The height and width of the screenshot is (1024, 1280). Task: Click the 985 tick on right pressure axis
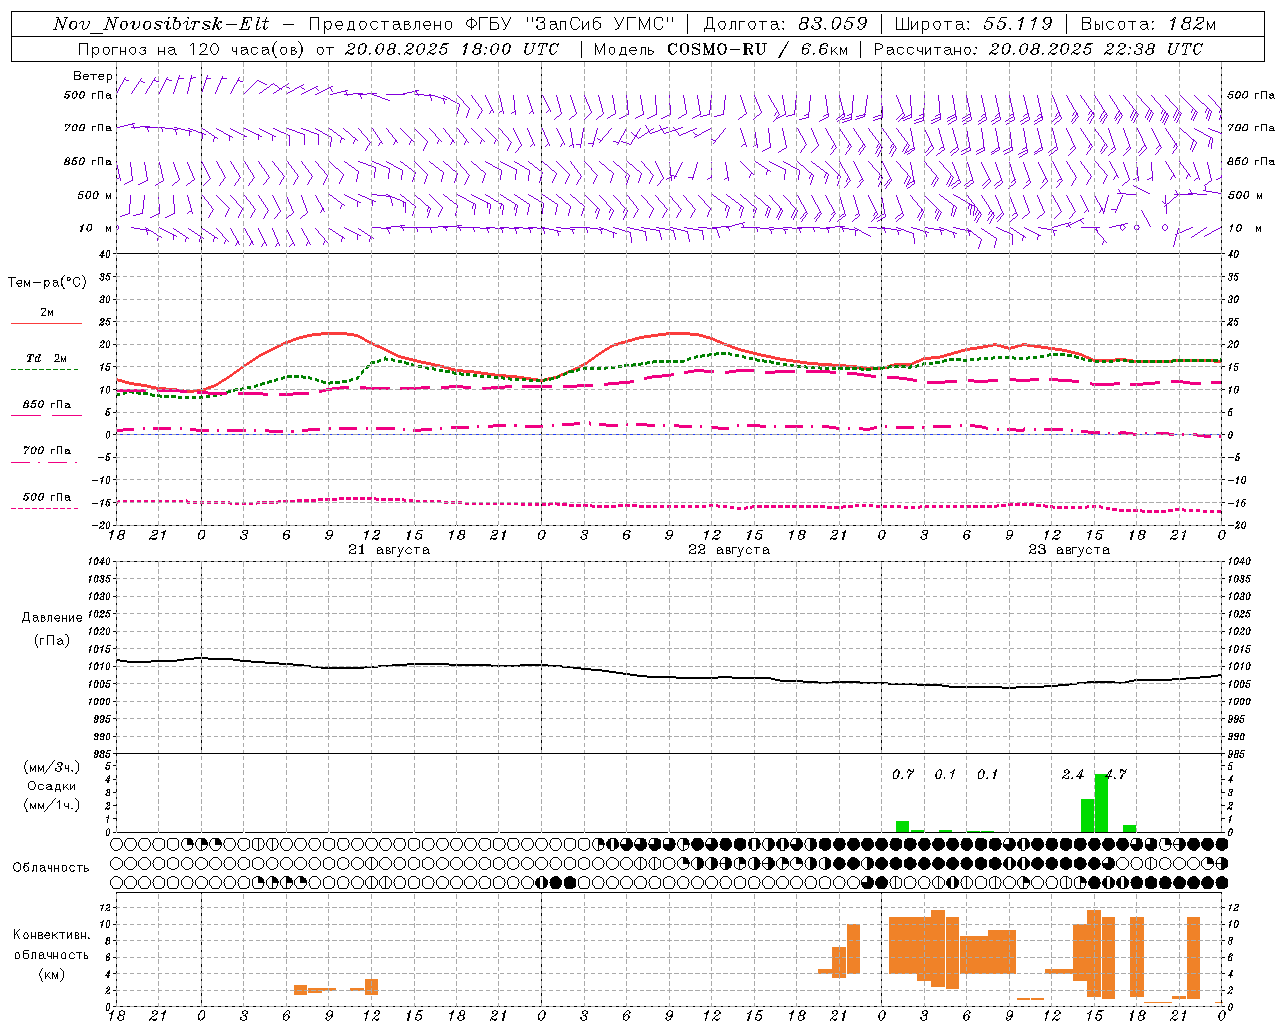tap(1237, 754)
